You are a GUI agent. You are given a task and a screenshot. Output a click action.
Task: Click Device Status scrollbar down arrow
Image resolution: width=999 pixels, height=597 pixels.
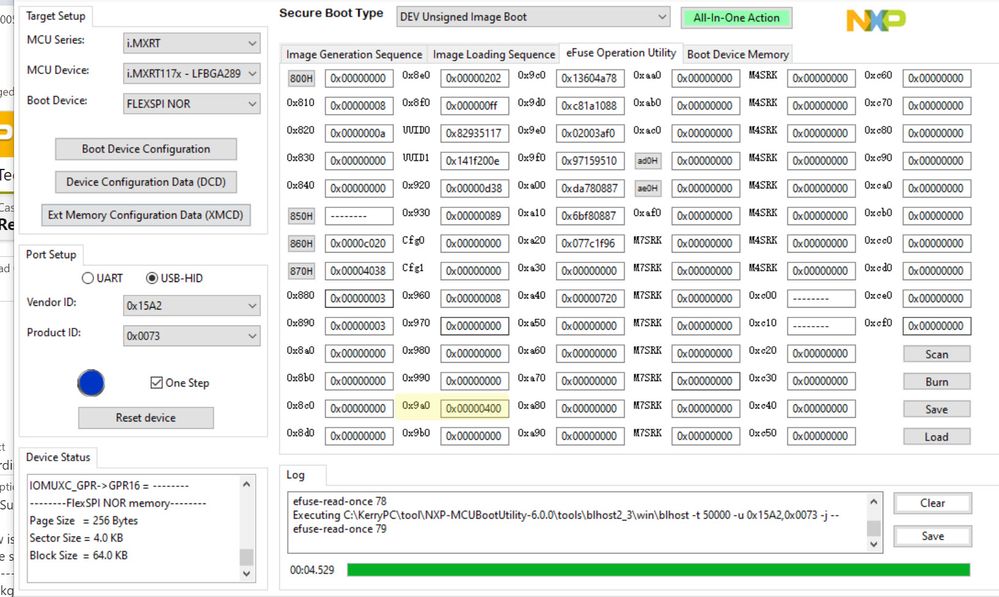pos(247,573)
